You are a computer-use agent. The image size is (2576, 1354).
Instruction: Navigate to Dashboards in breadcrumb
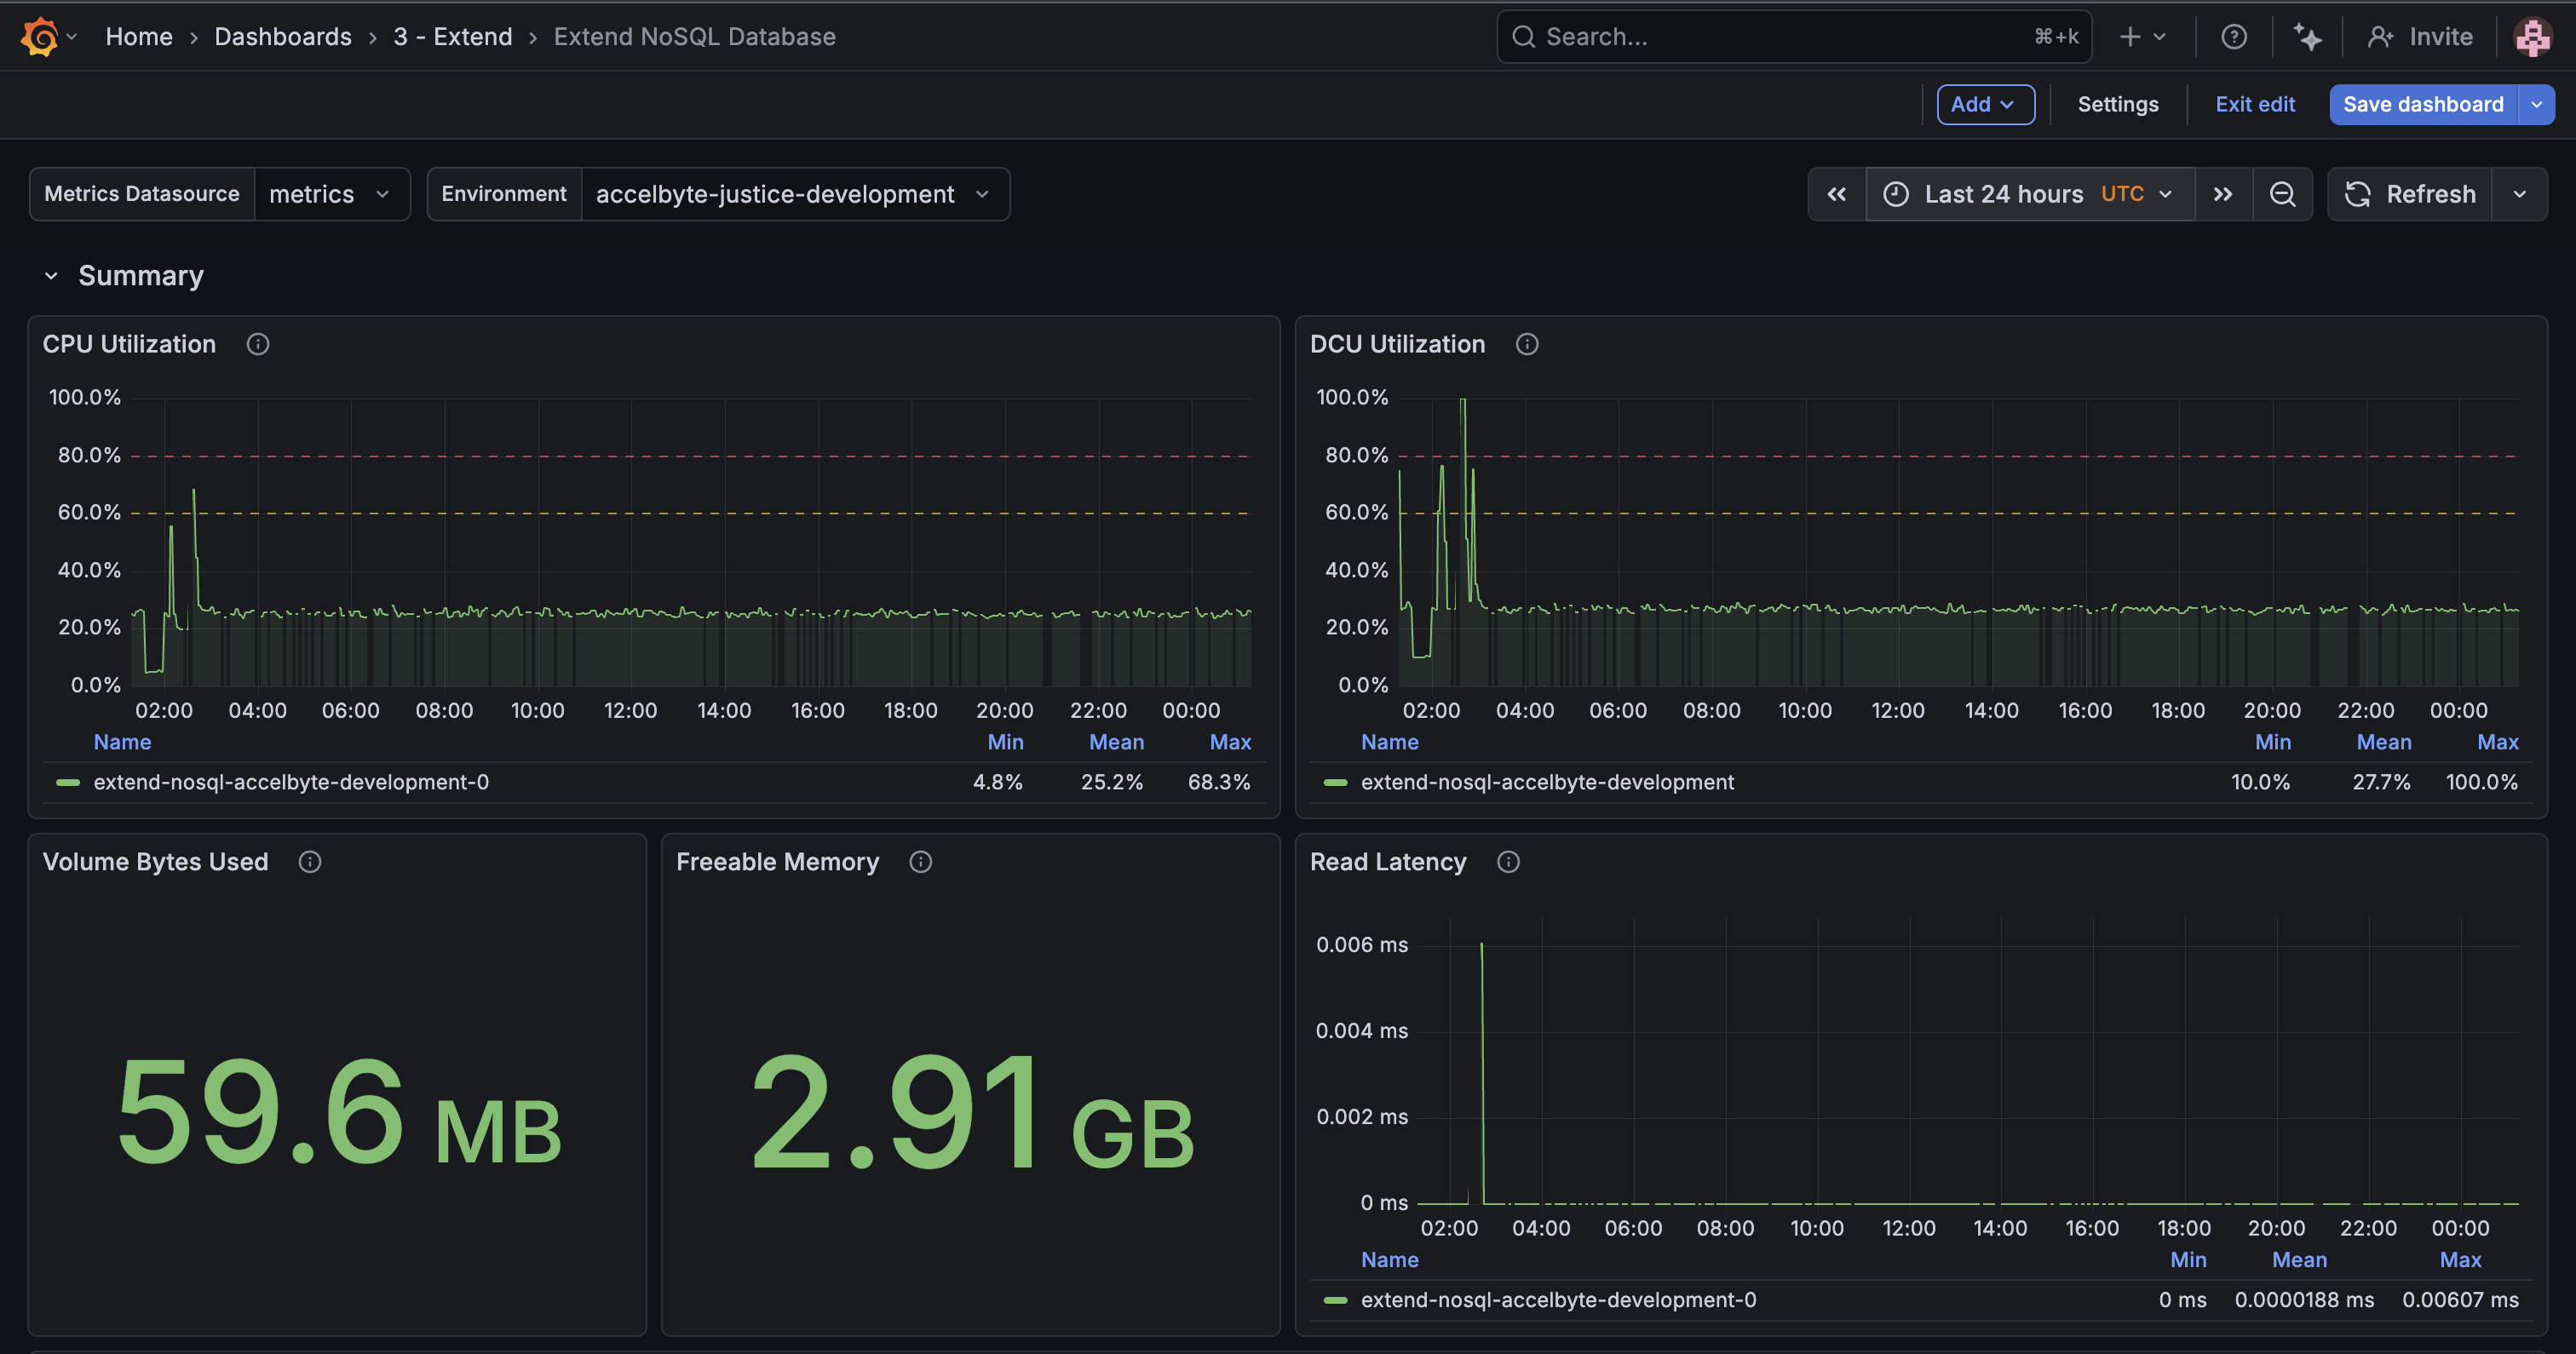click(283, 36)
